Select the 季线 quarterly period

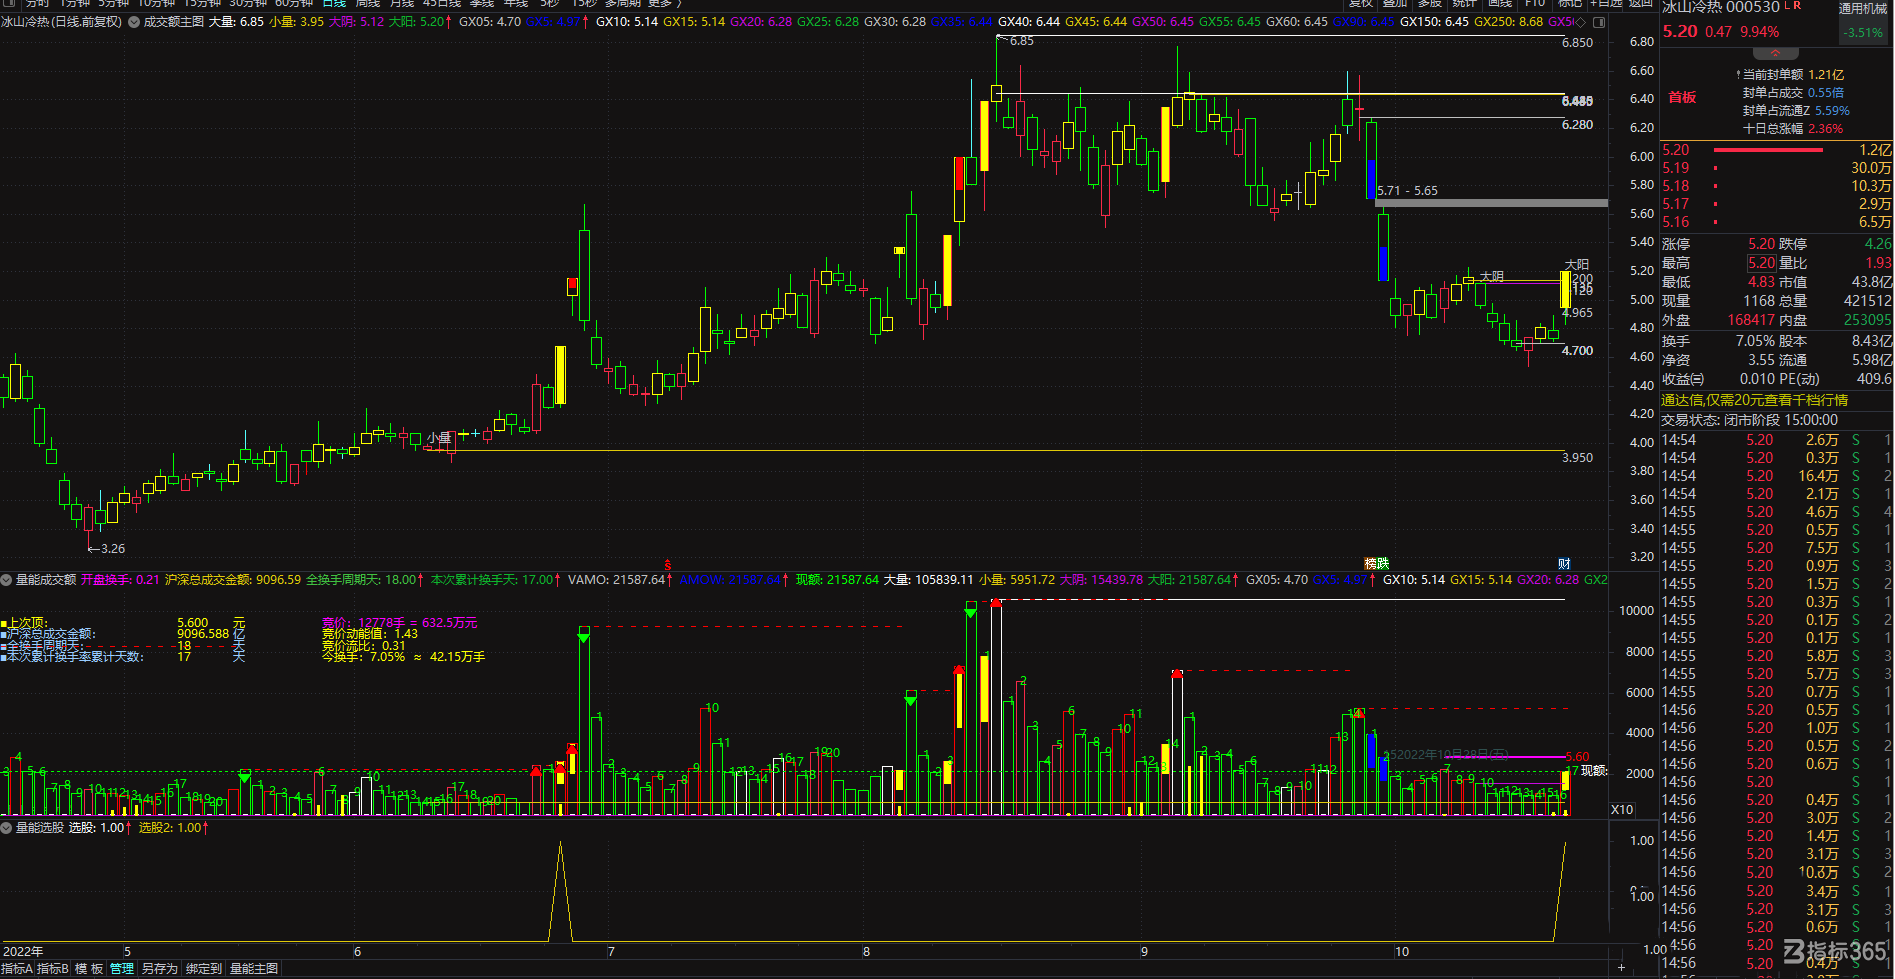coord(482,4)
